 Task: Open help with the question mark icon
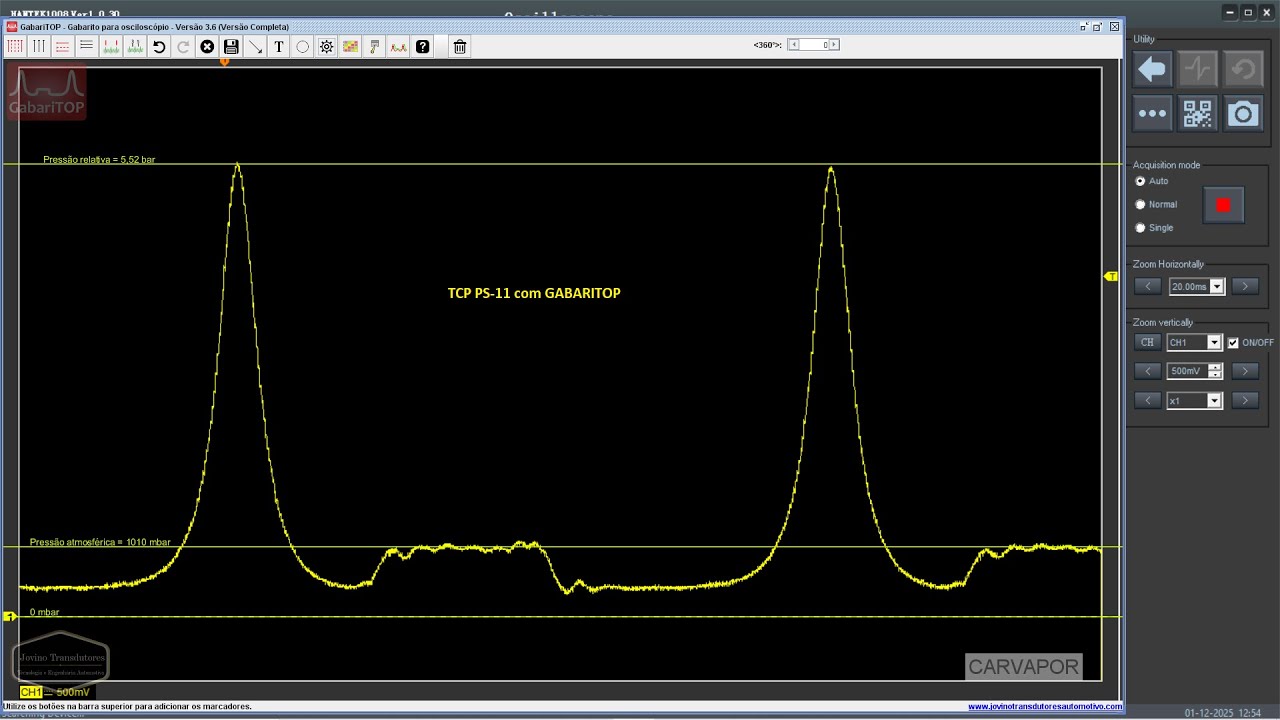pos(423,46)
